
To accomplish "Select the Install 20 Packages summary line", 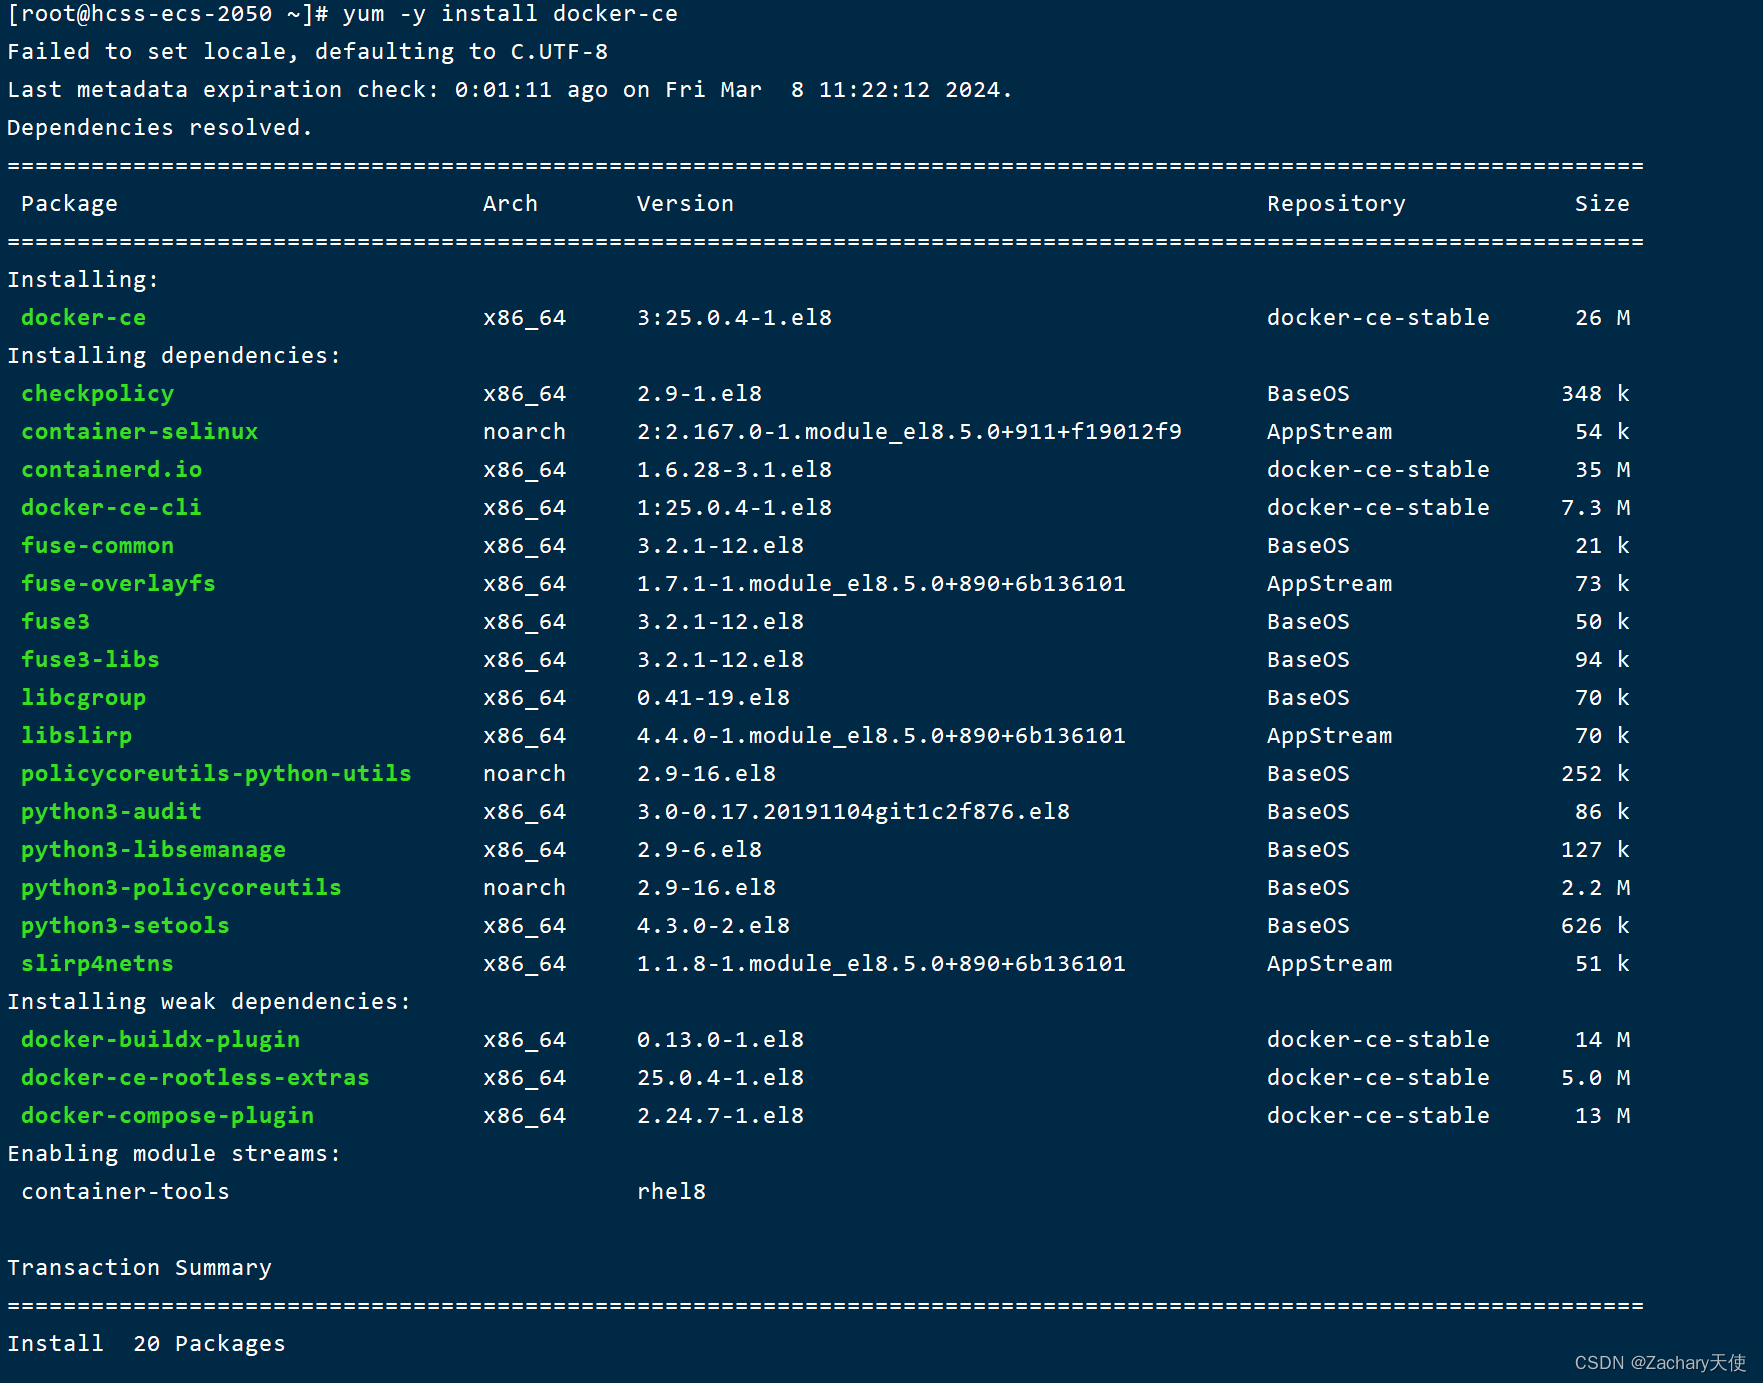I will click(145, 1343).
